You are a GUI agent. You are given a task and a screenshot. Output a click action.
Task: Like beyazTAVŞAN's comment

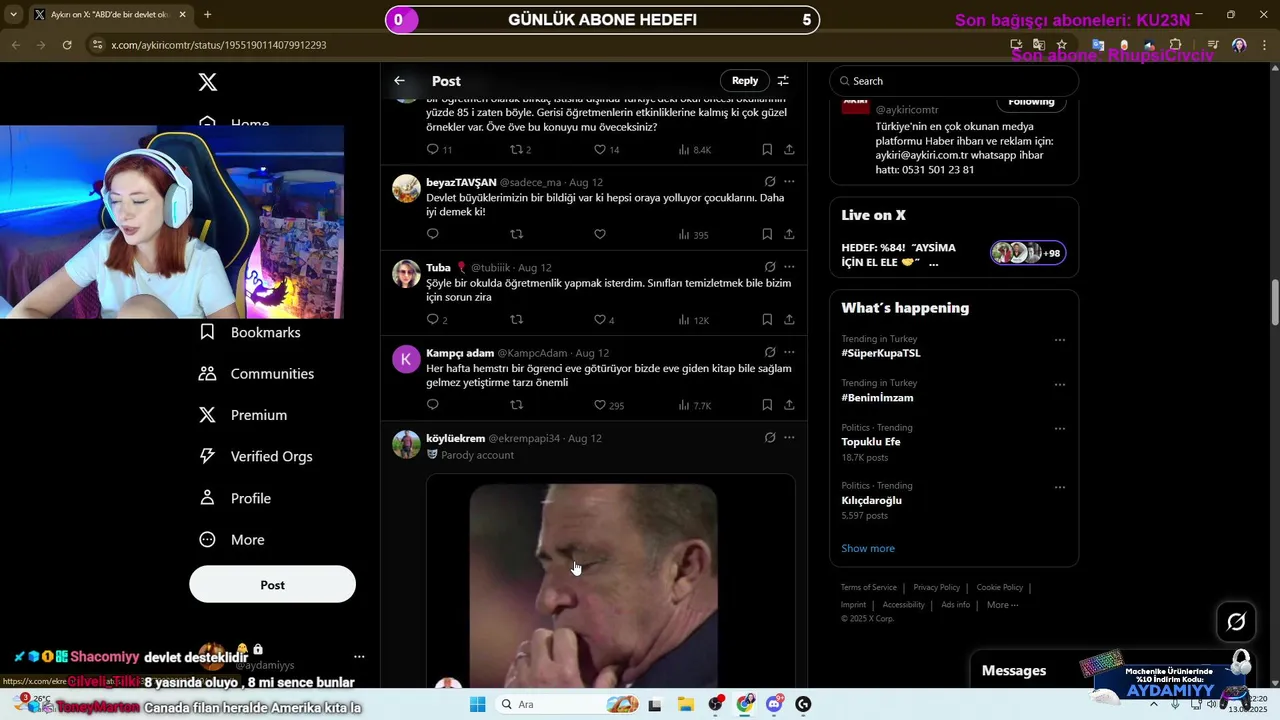(x=600, y=234)
